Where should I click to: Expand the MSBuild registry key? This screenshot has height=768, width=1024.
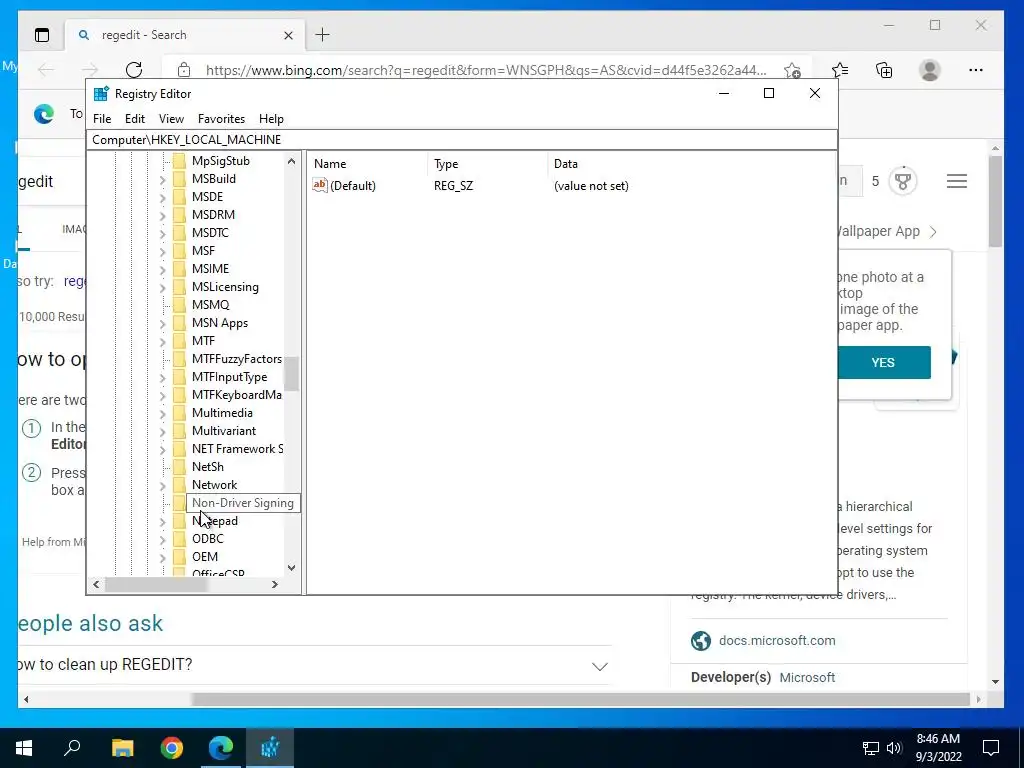coord(163,179)
